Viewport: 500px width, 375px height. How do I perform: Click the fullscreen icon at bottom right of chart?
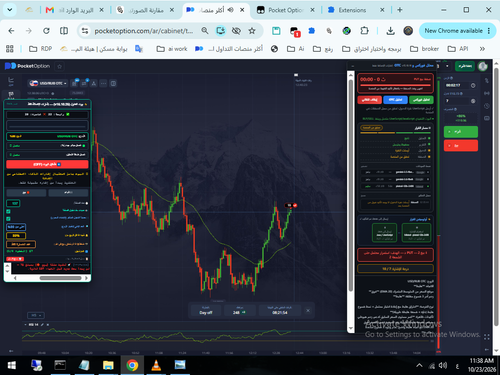[x=487, y=337]
